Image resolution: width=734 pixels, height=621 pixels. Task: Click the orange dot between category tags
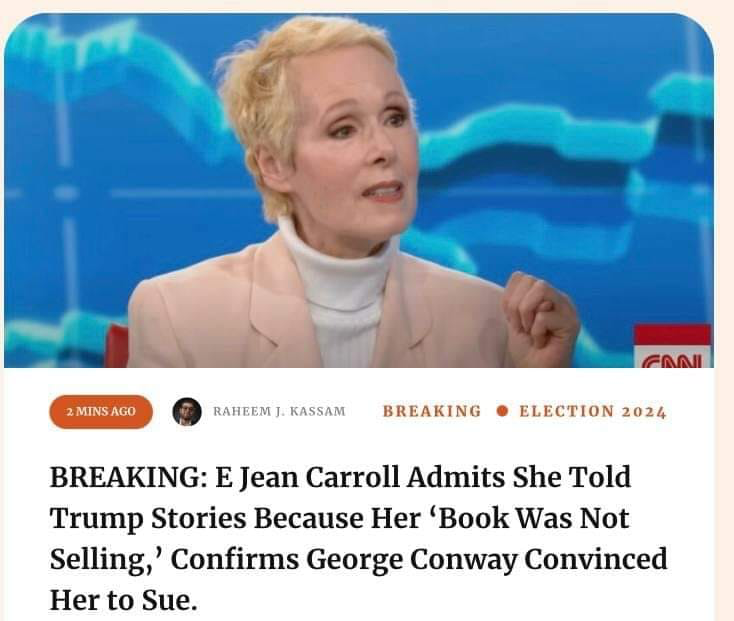pos(502,411)
